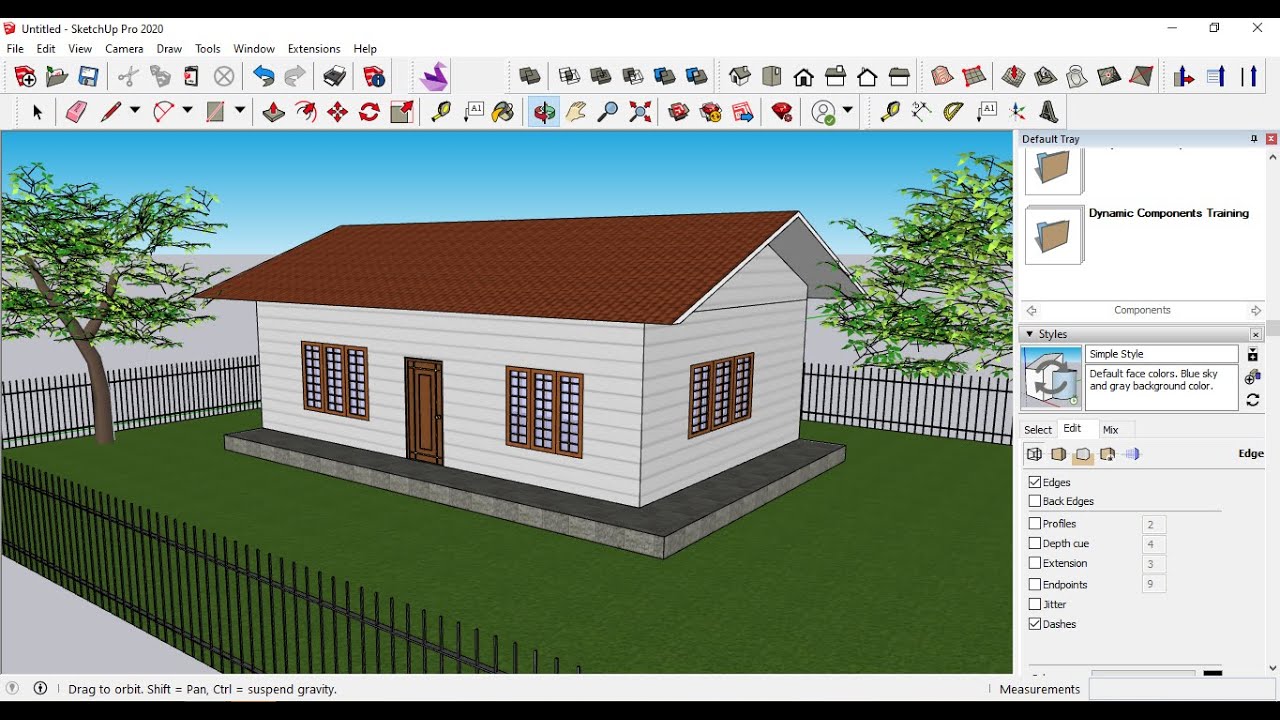Switch to the Select tab in Styles

1038,430
